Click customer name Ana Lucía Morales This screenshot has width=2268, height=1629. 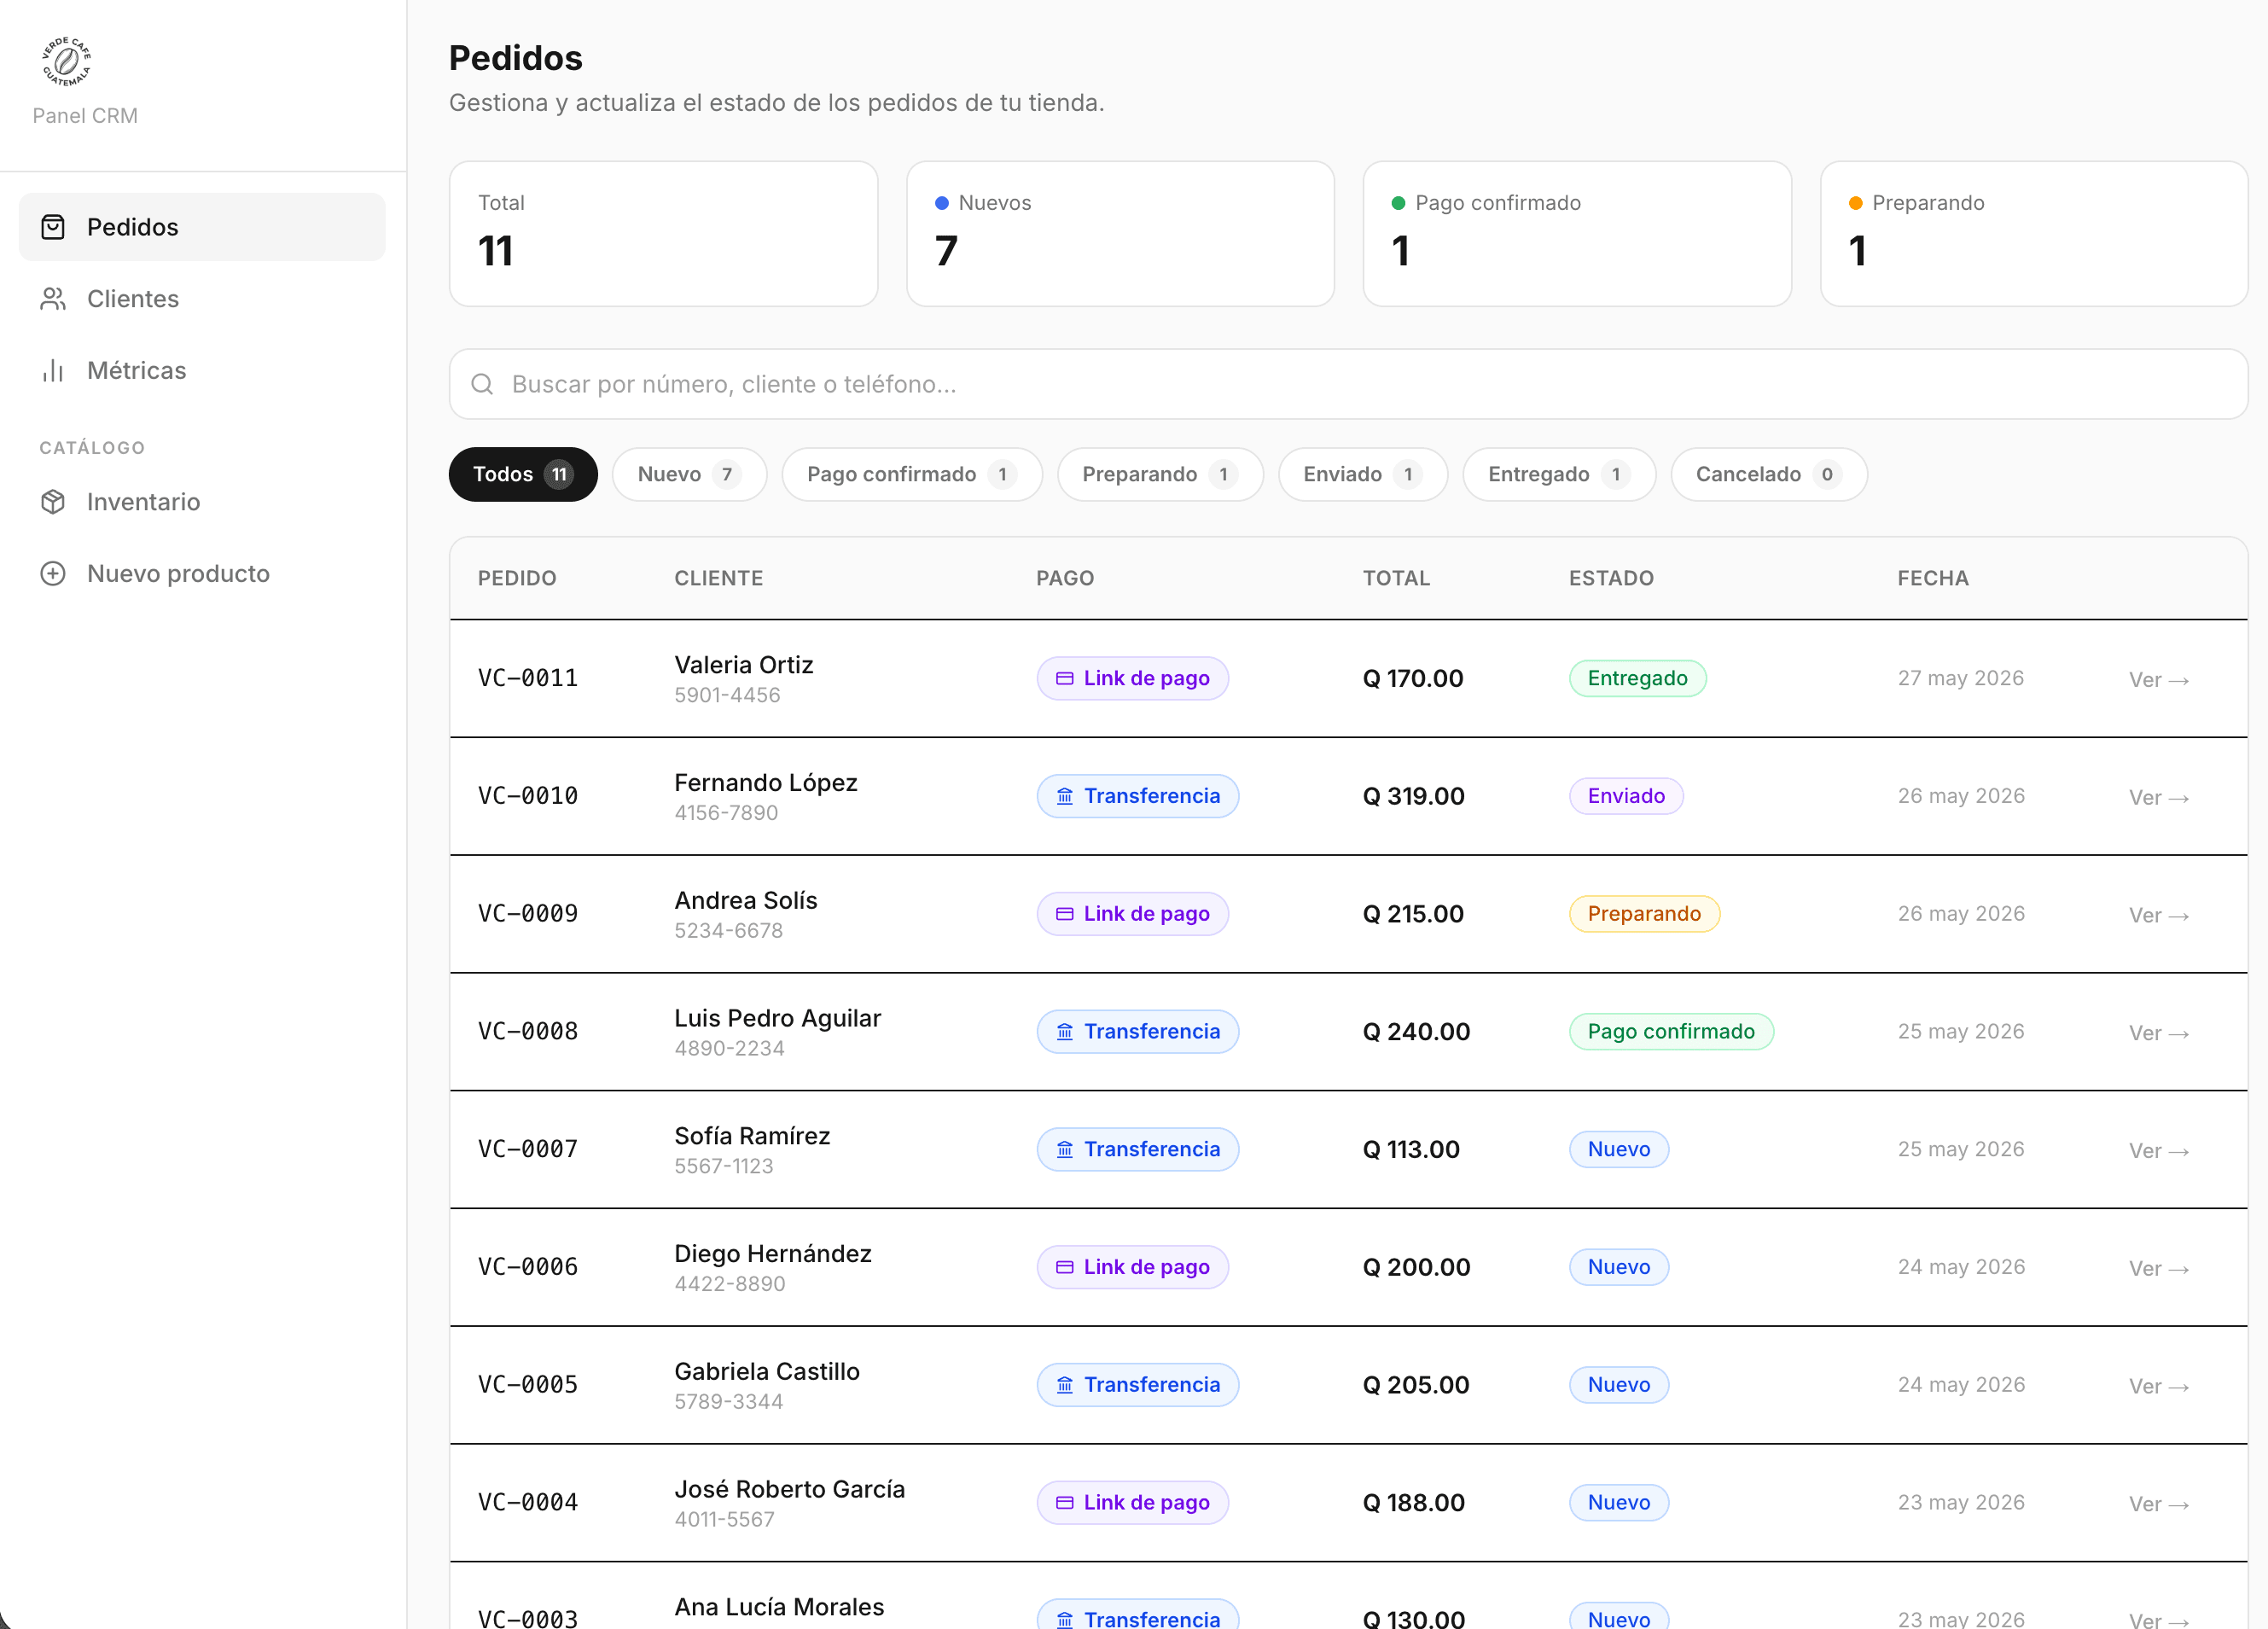779,1607
